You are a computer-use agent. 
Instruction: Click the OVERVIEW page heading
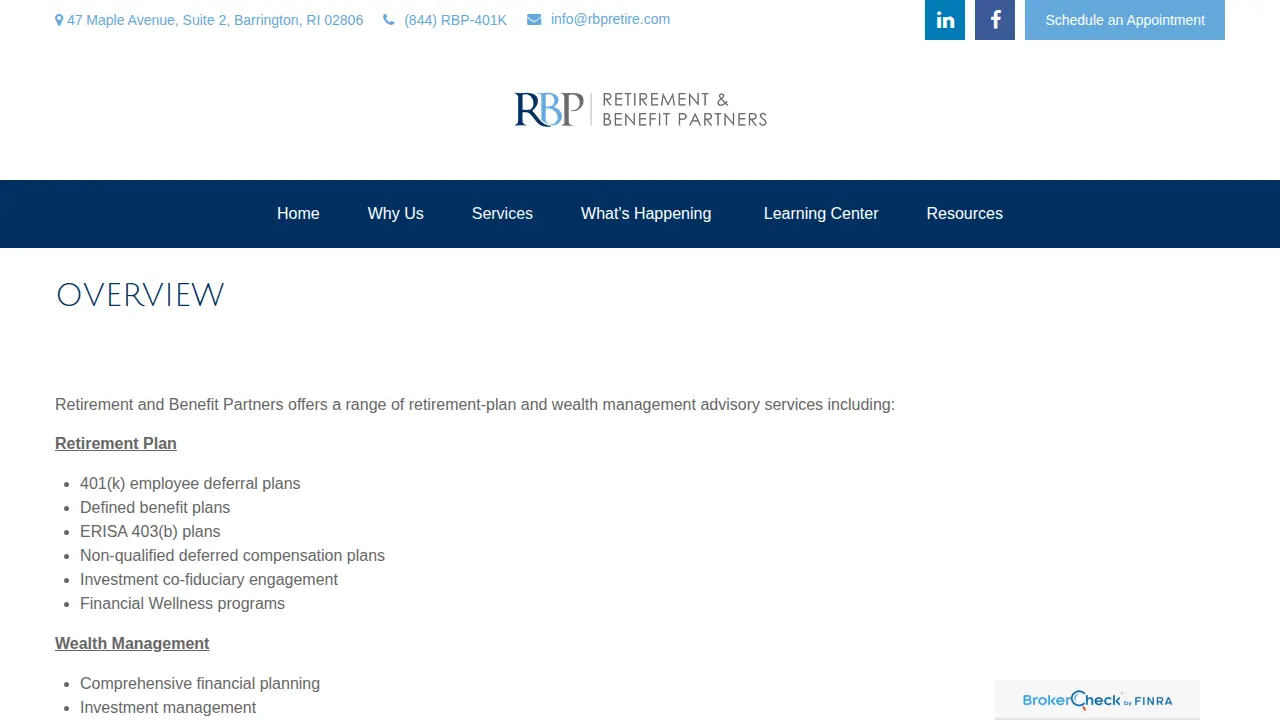tap(140, 295)
